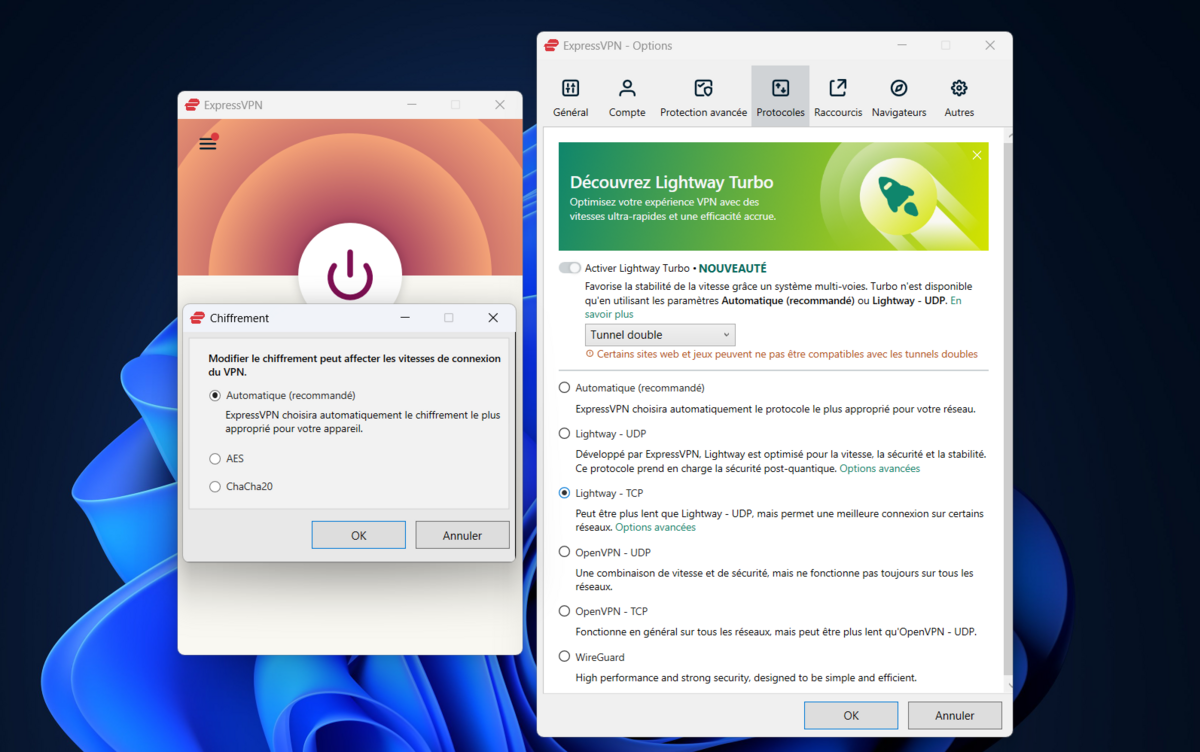Image resolution: width=1200 pixels, height=752 pixels.
Task: Click the ExpressVPN logo in Options titlebar
Action: click(x=550, y=45)
